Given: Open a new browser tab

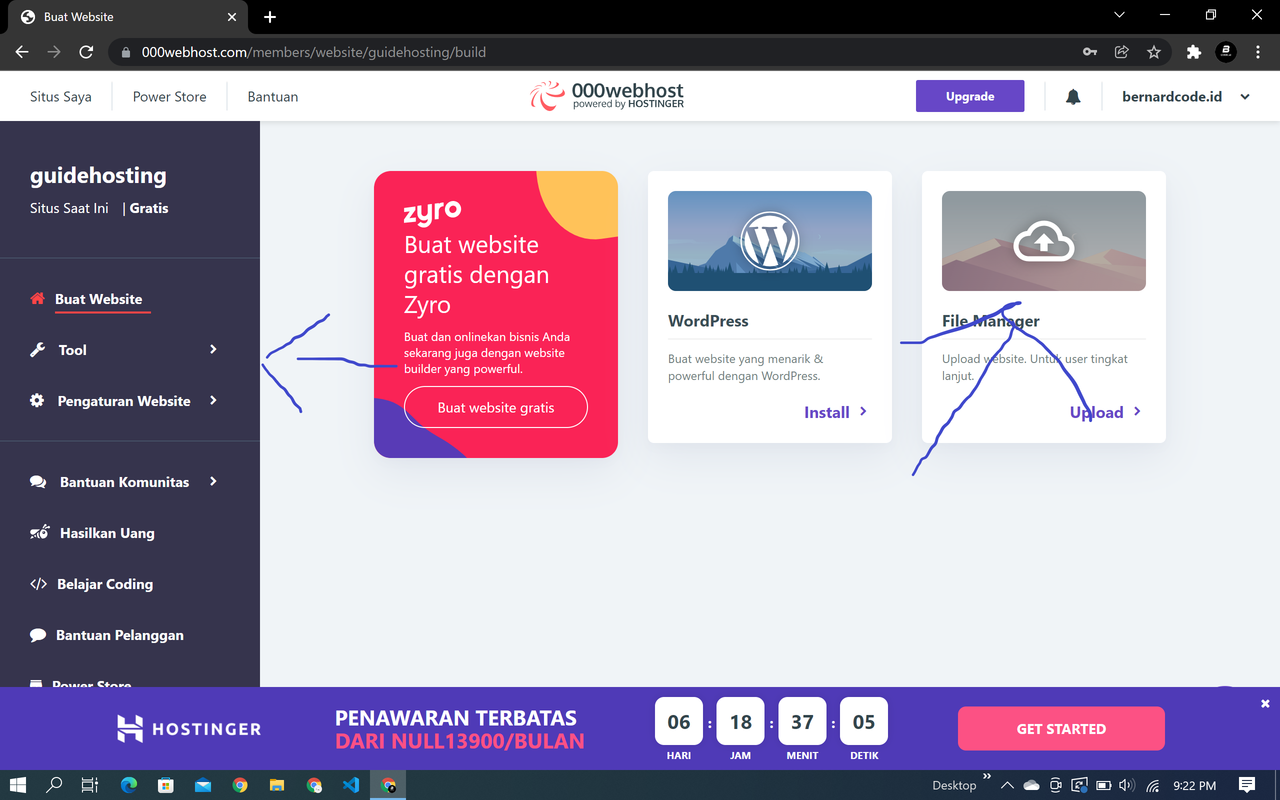Looking at the screenshot, I should click(270, 17).
